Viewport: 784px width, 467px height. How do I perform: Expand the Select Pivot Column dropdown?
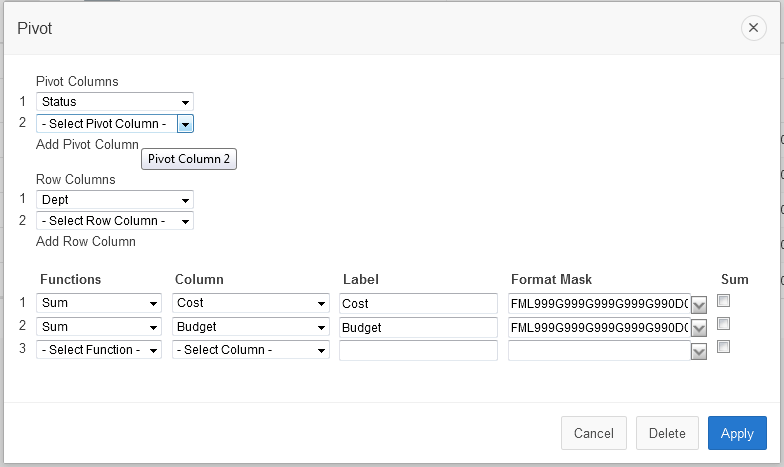(115, 124)
